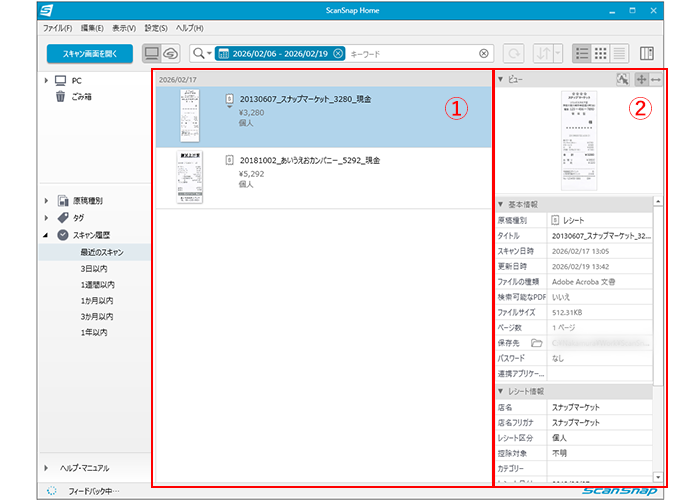Toggle the side panel layout icon

[x=647, y=53]
